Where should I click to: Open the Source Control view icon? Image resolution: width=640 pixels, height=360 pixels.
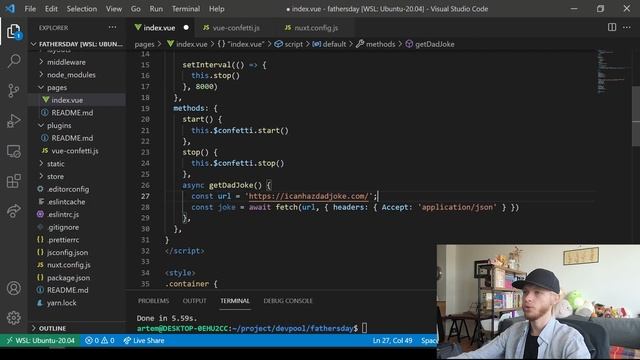(x=13, y=90)
